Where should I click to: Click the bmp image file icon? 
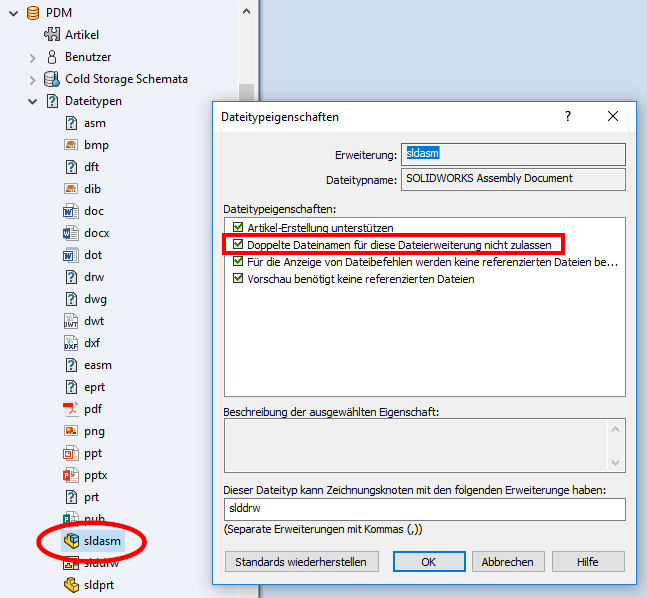[71, 145]
